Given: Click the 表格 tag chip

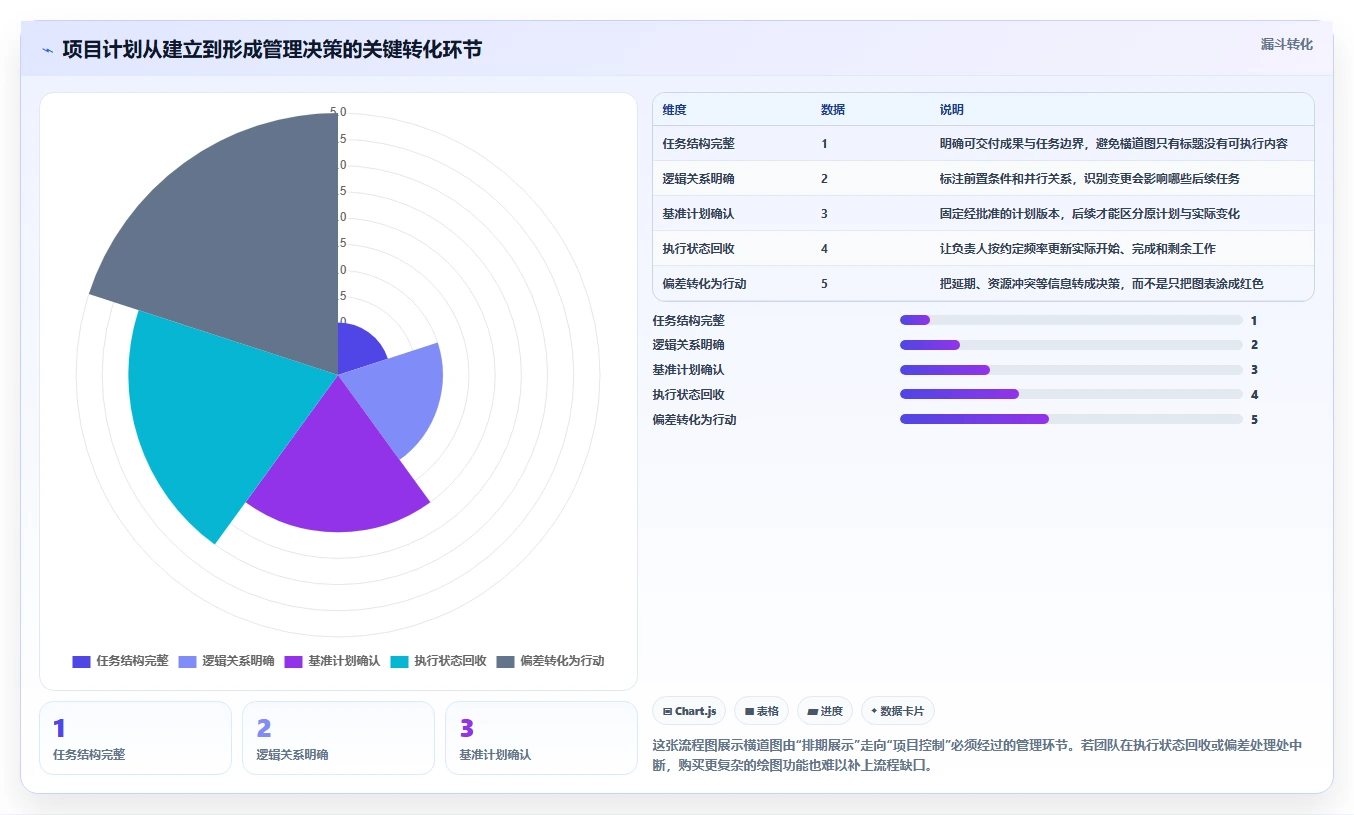Looking at the screenshot, I should (x=761, y=711).
